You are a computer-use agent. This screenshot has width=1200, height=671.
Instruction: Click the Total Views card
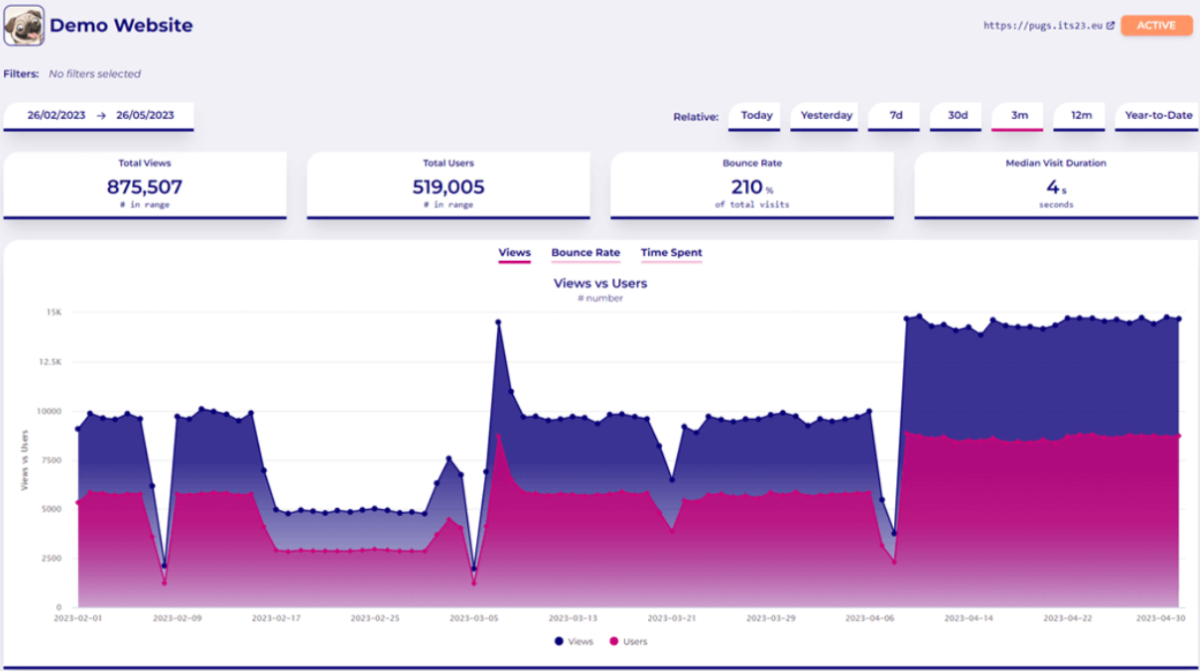144,185
